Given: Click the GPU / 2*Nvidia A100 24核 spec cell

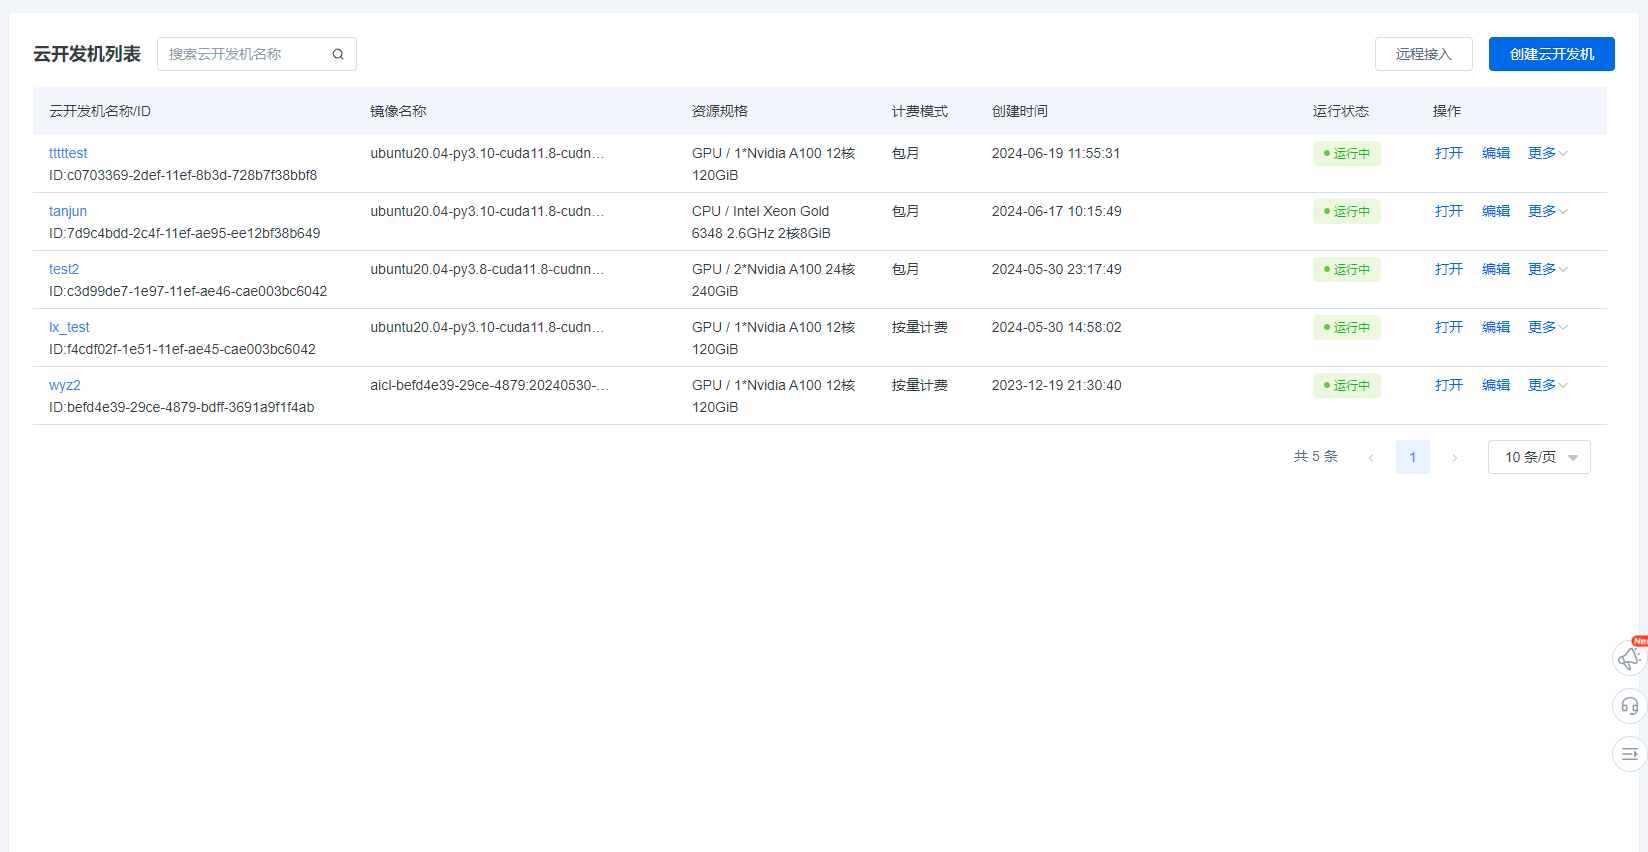Looking at the screenshot, I should tap(773, 280).
